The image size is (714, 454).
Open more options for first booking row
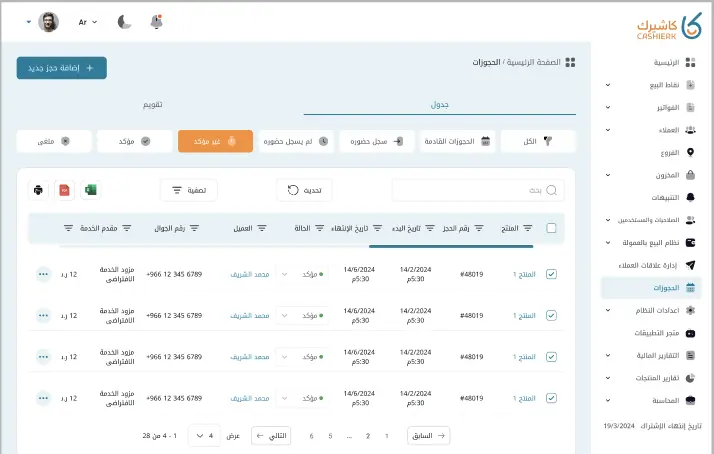[43, 274]
